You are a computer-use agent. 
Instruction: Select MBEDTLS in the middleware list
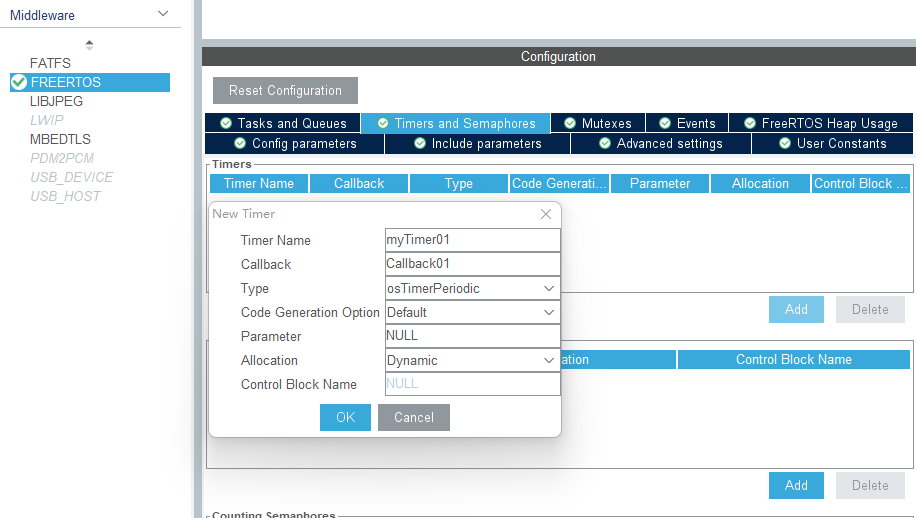(x=60, y=139)
